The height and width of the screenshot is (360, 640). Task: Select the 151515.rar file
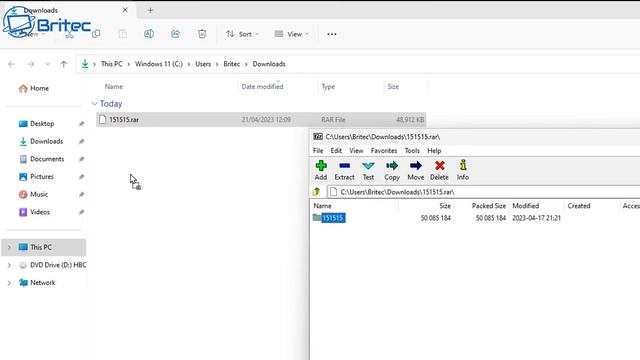tap(261, 120)
